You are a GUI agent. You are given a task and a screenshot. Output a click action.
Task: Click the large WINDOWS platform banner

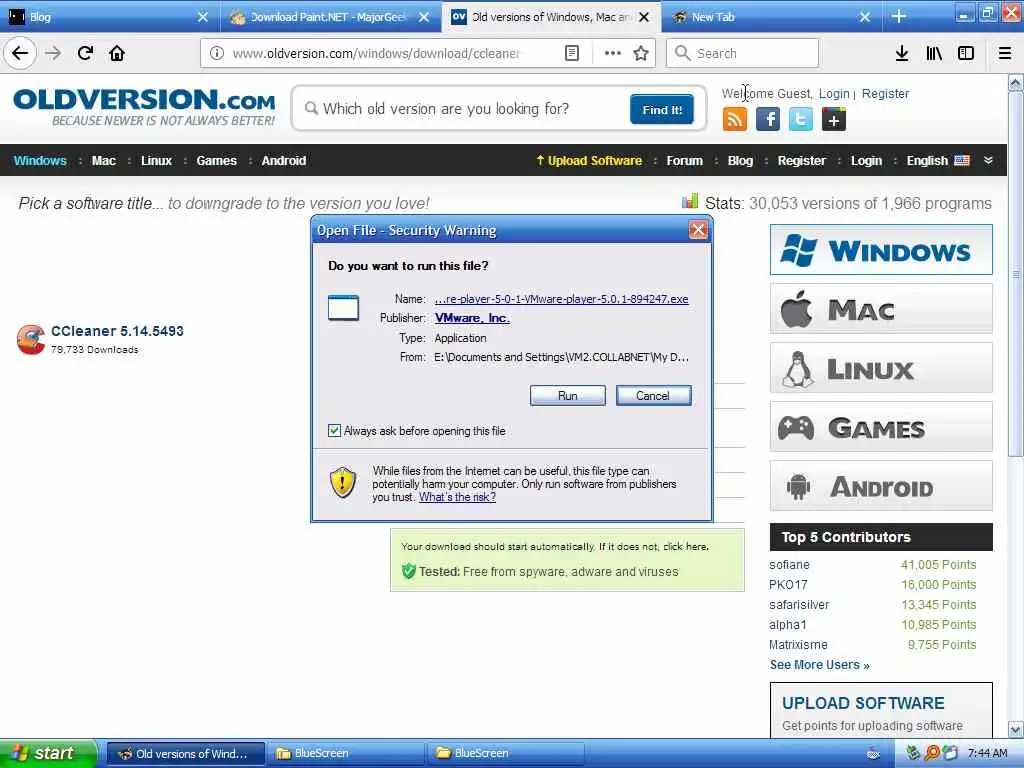[x=881, y=249]
